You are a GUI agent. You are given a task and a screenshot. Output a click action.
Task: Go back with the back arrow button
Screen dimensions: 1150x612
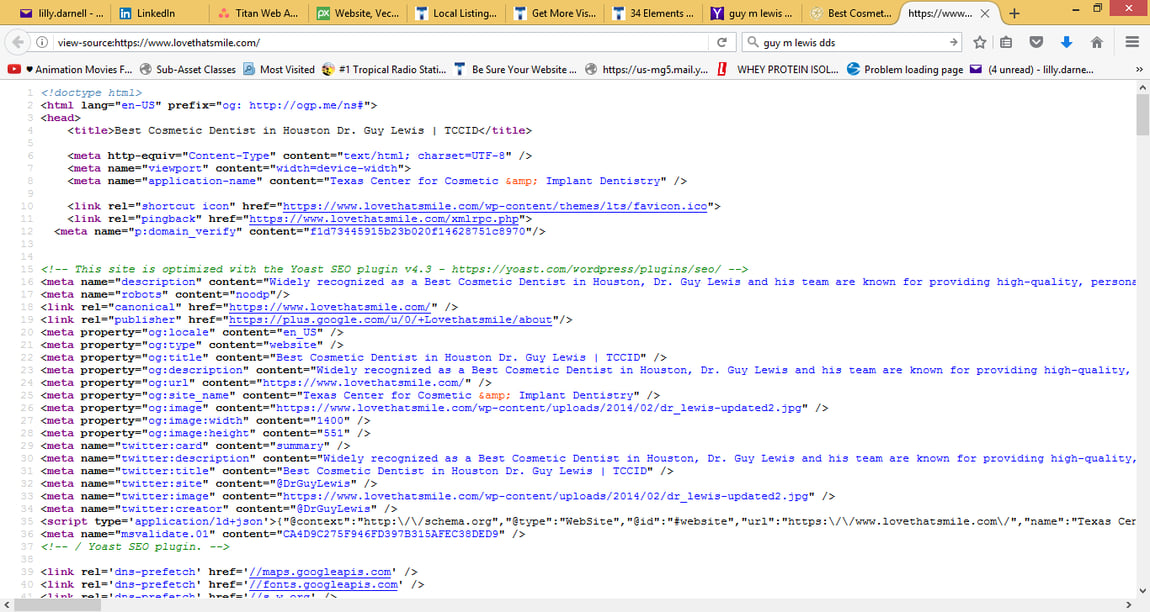coord(18,43)
